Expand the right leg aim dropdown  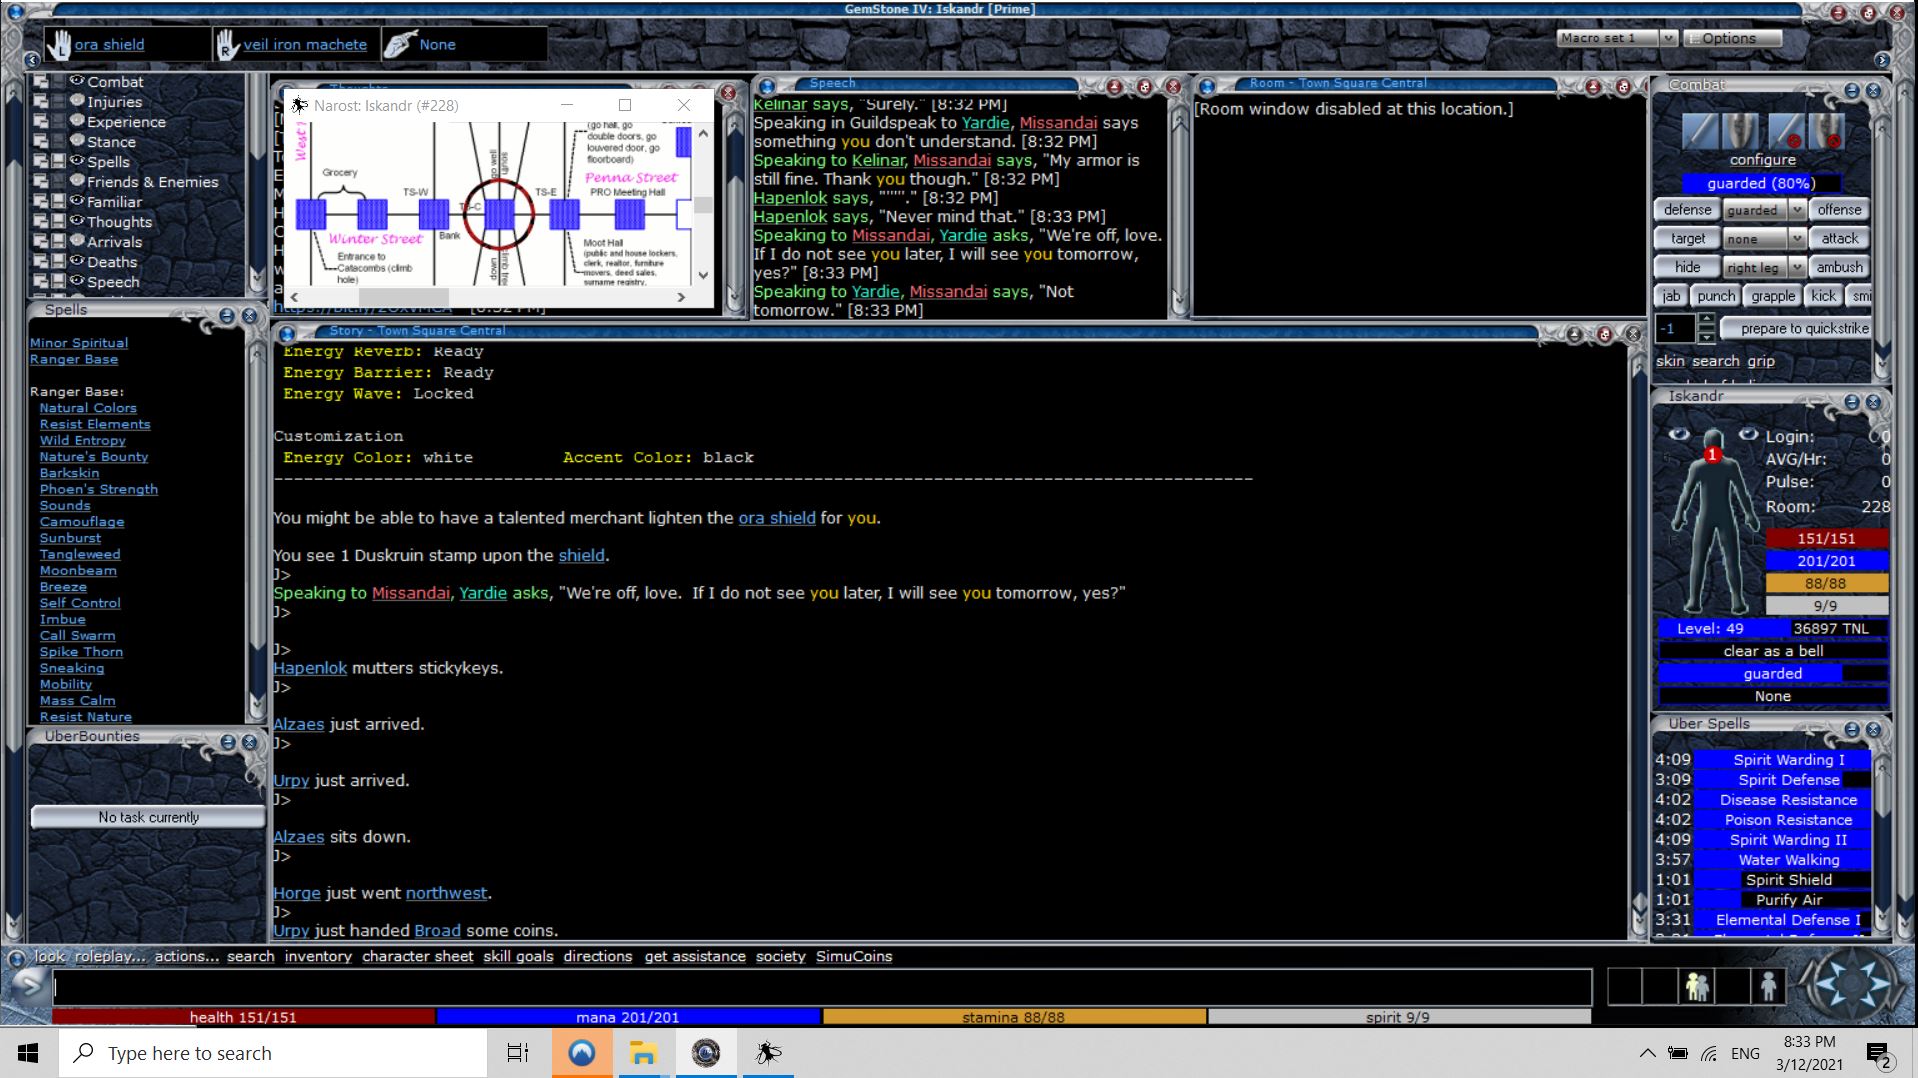coord(1796,267)
